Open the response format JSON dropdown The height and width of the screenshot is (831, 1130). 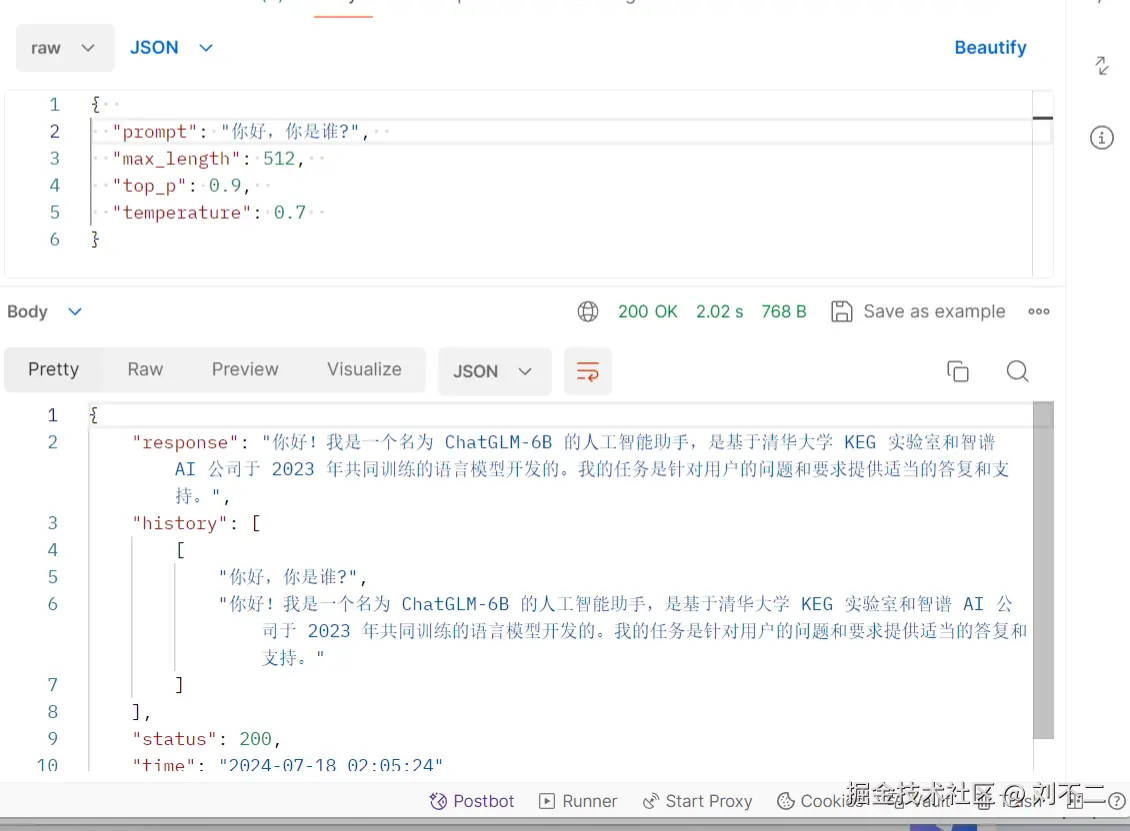click(494, 371)
